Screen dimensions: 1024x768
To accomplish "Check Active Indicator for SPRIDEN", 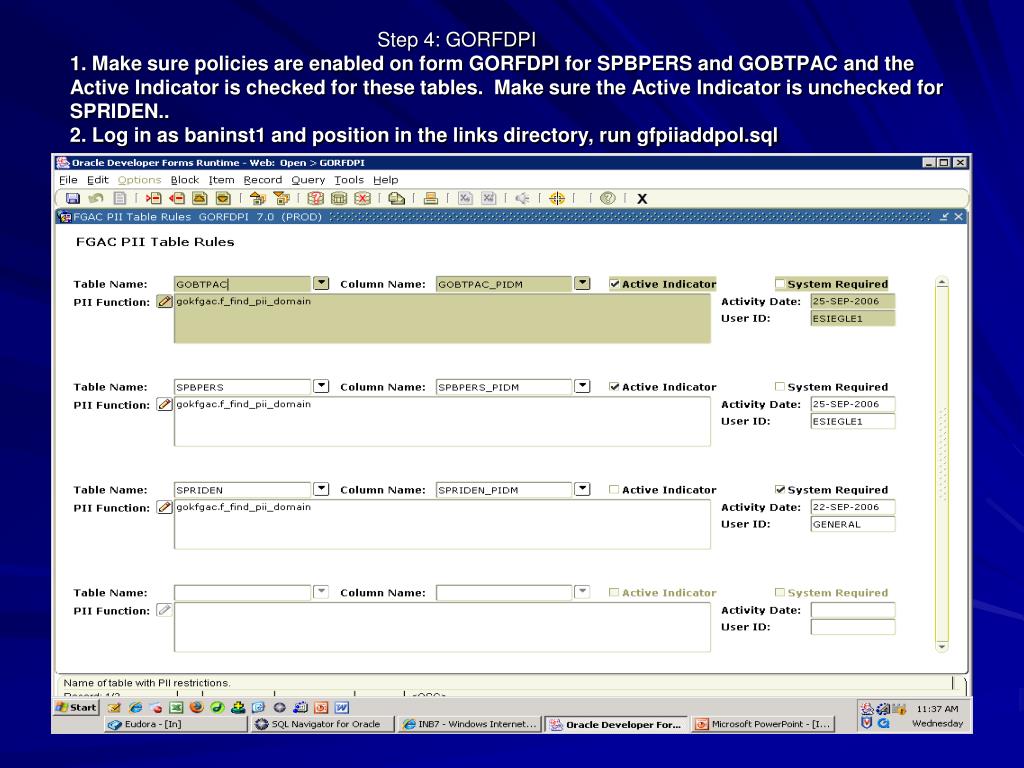I will pos(614,489).
